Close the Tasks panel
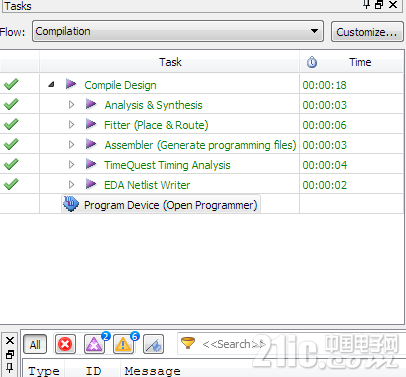Image resolution: width=406 pixels, height=377 pixels. point(393,5)
